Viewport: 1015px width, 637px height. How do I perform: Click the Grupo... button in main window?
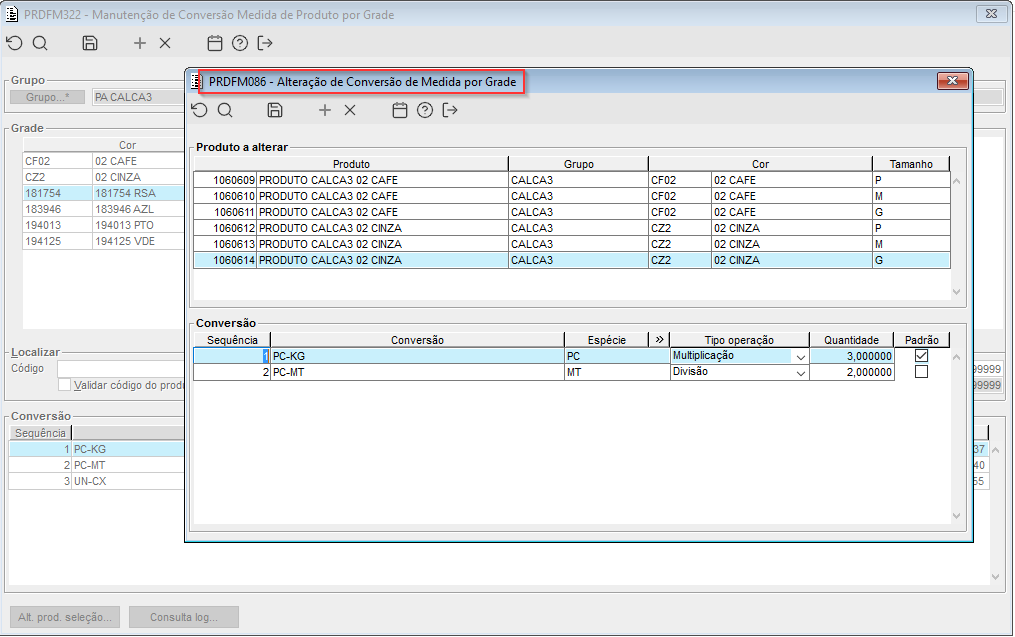pyautogui.click(x=47, y=97)
